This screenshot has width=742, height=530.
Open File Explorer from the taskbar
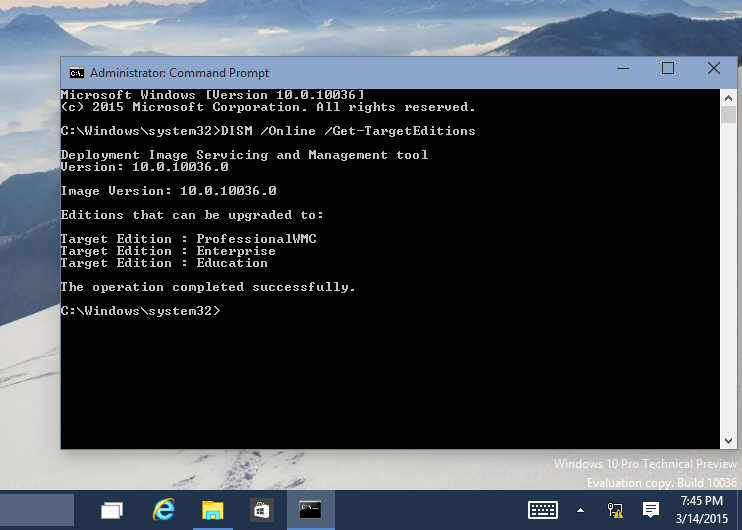pos(213,510)
